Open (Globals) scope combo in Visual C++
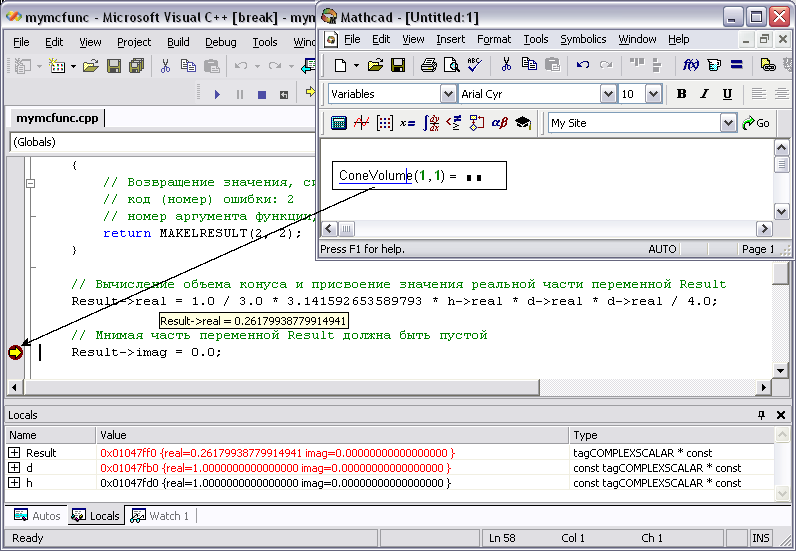 162,142
